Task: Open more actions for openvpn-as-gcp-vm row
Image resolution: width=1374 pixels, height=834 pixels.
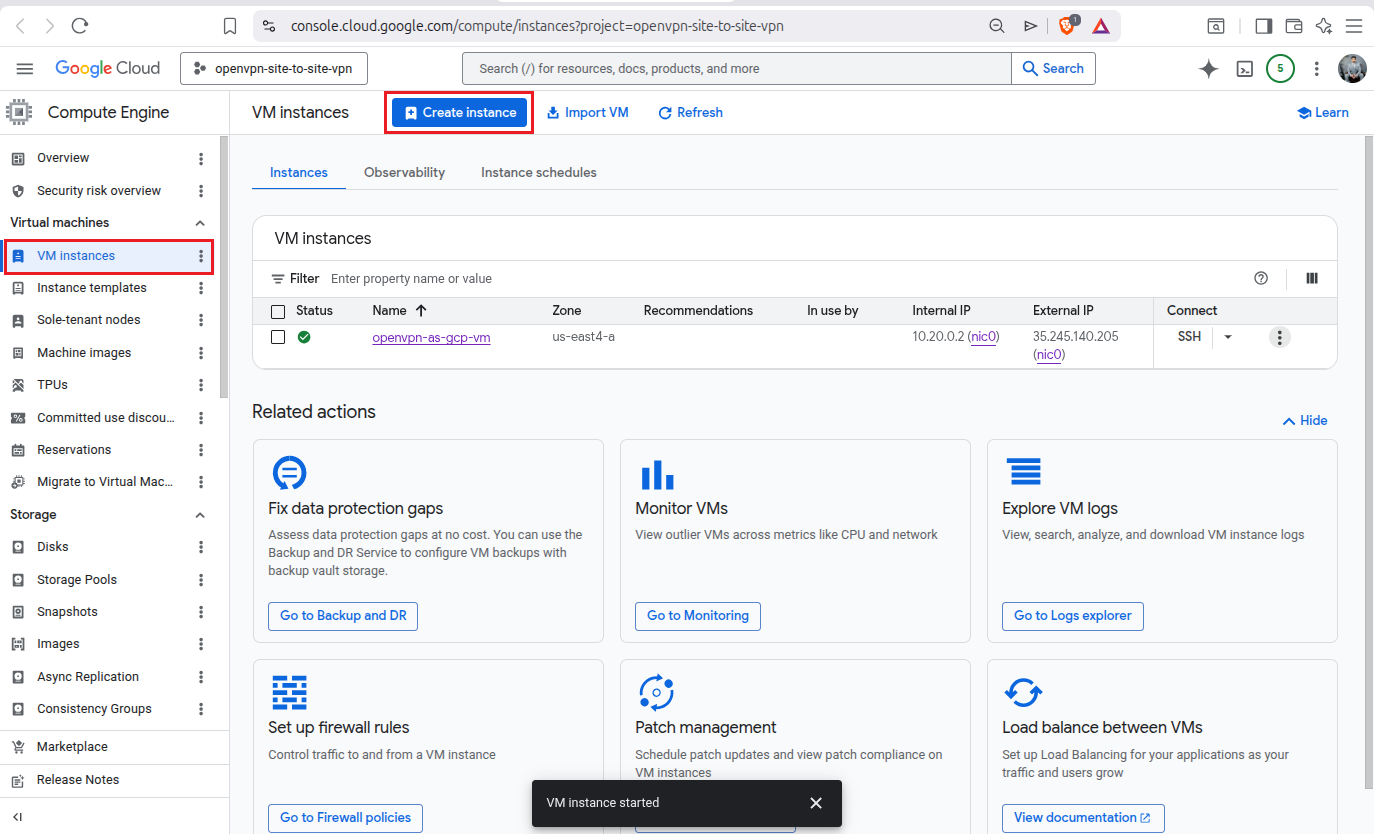Action: coord(1279,337)
